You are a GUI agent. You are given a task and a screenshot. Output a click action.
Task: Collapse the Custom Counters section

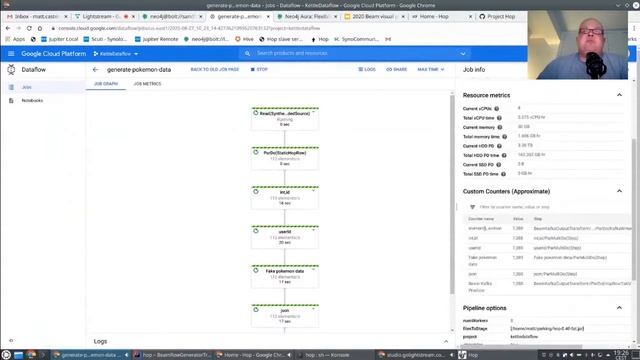[619, 191]
